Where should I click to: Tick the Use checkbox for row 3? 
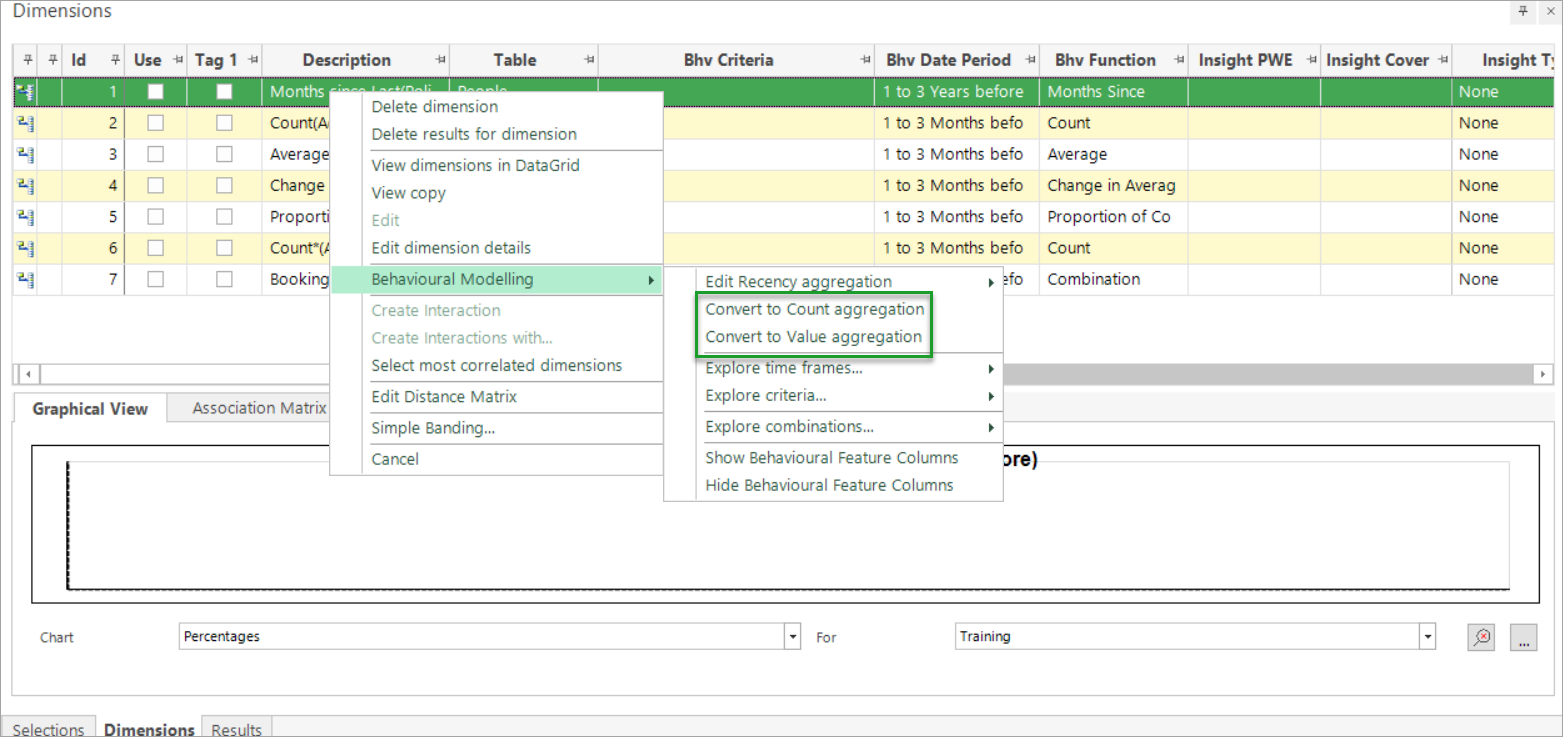(x=156, y=154)
